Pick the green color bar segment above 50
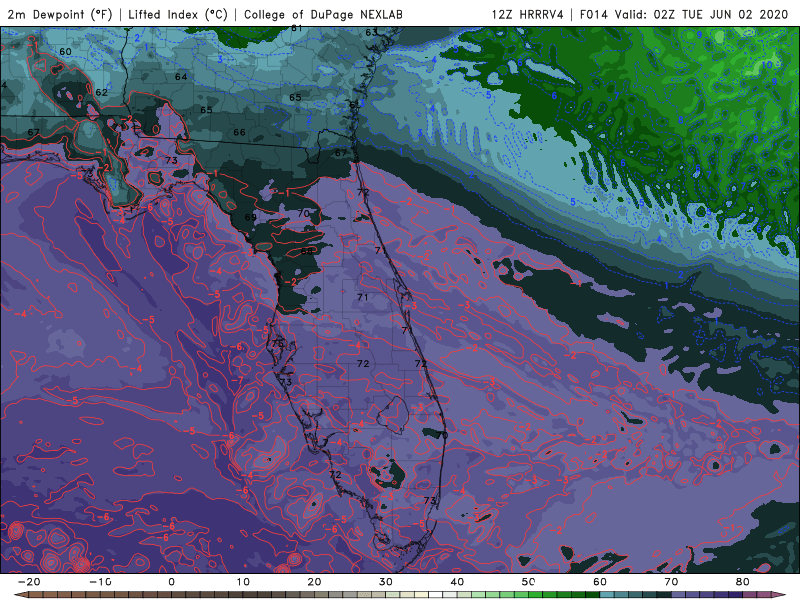 click(x=536, y=595)
